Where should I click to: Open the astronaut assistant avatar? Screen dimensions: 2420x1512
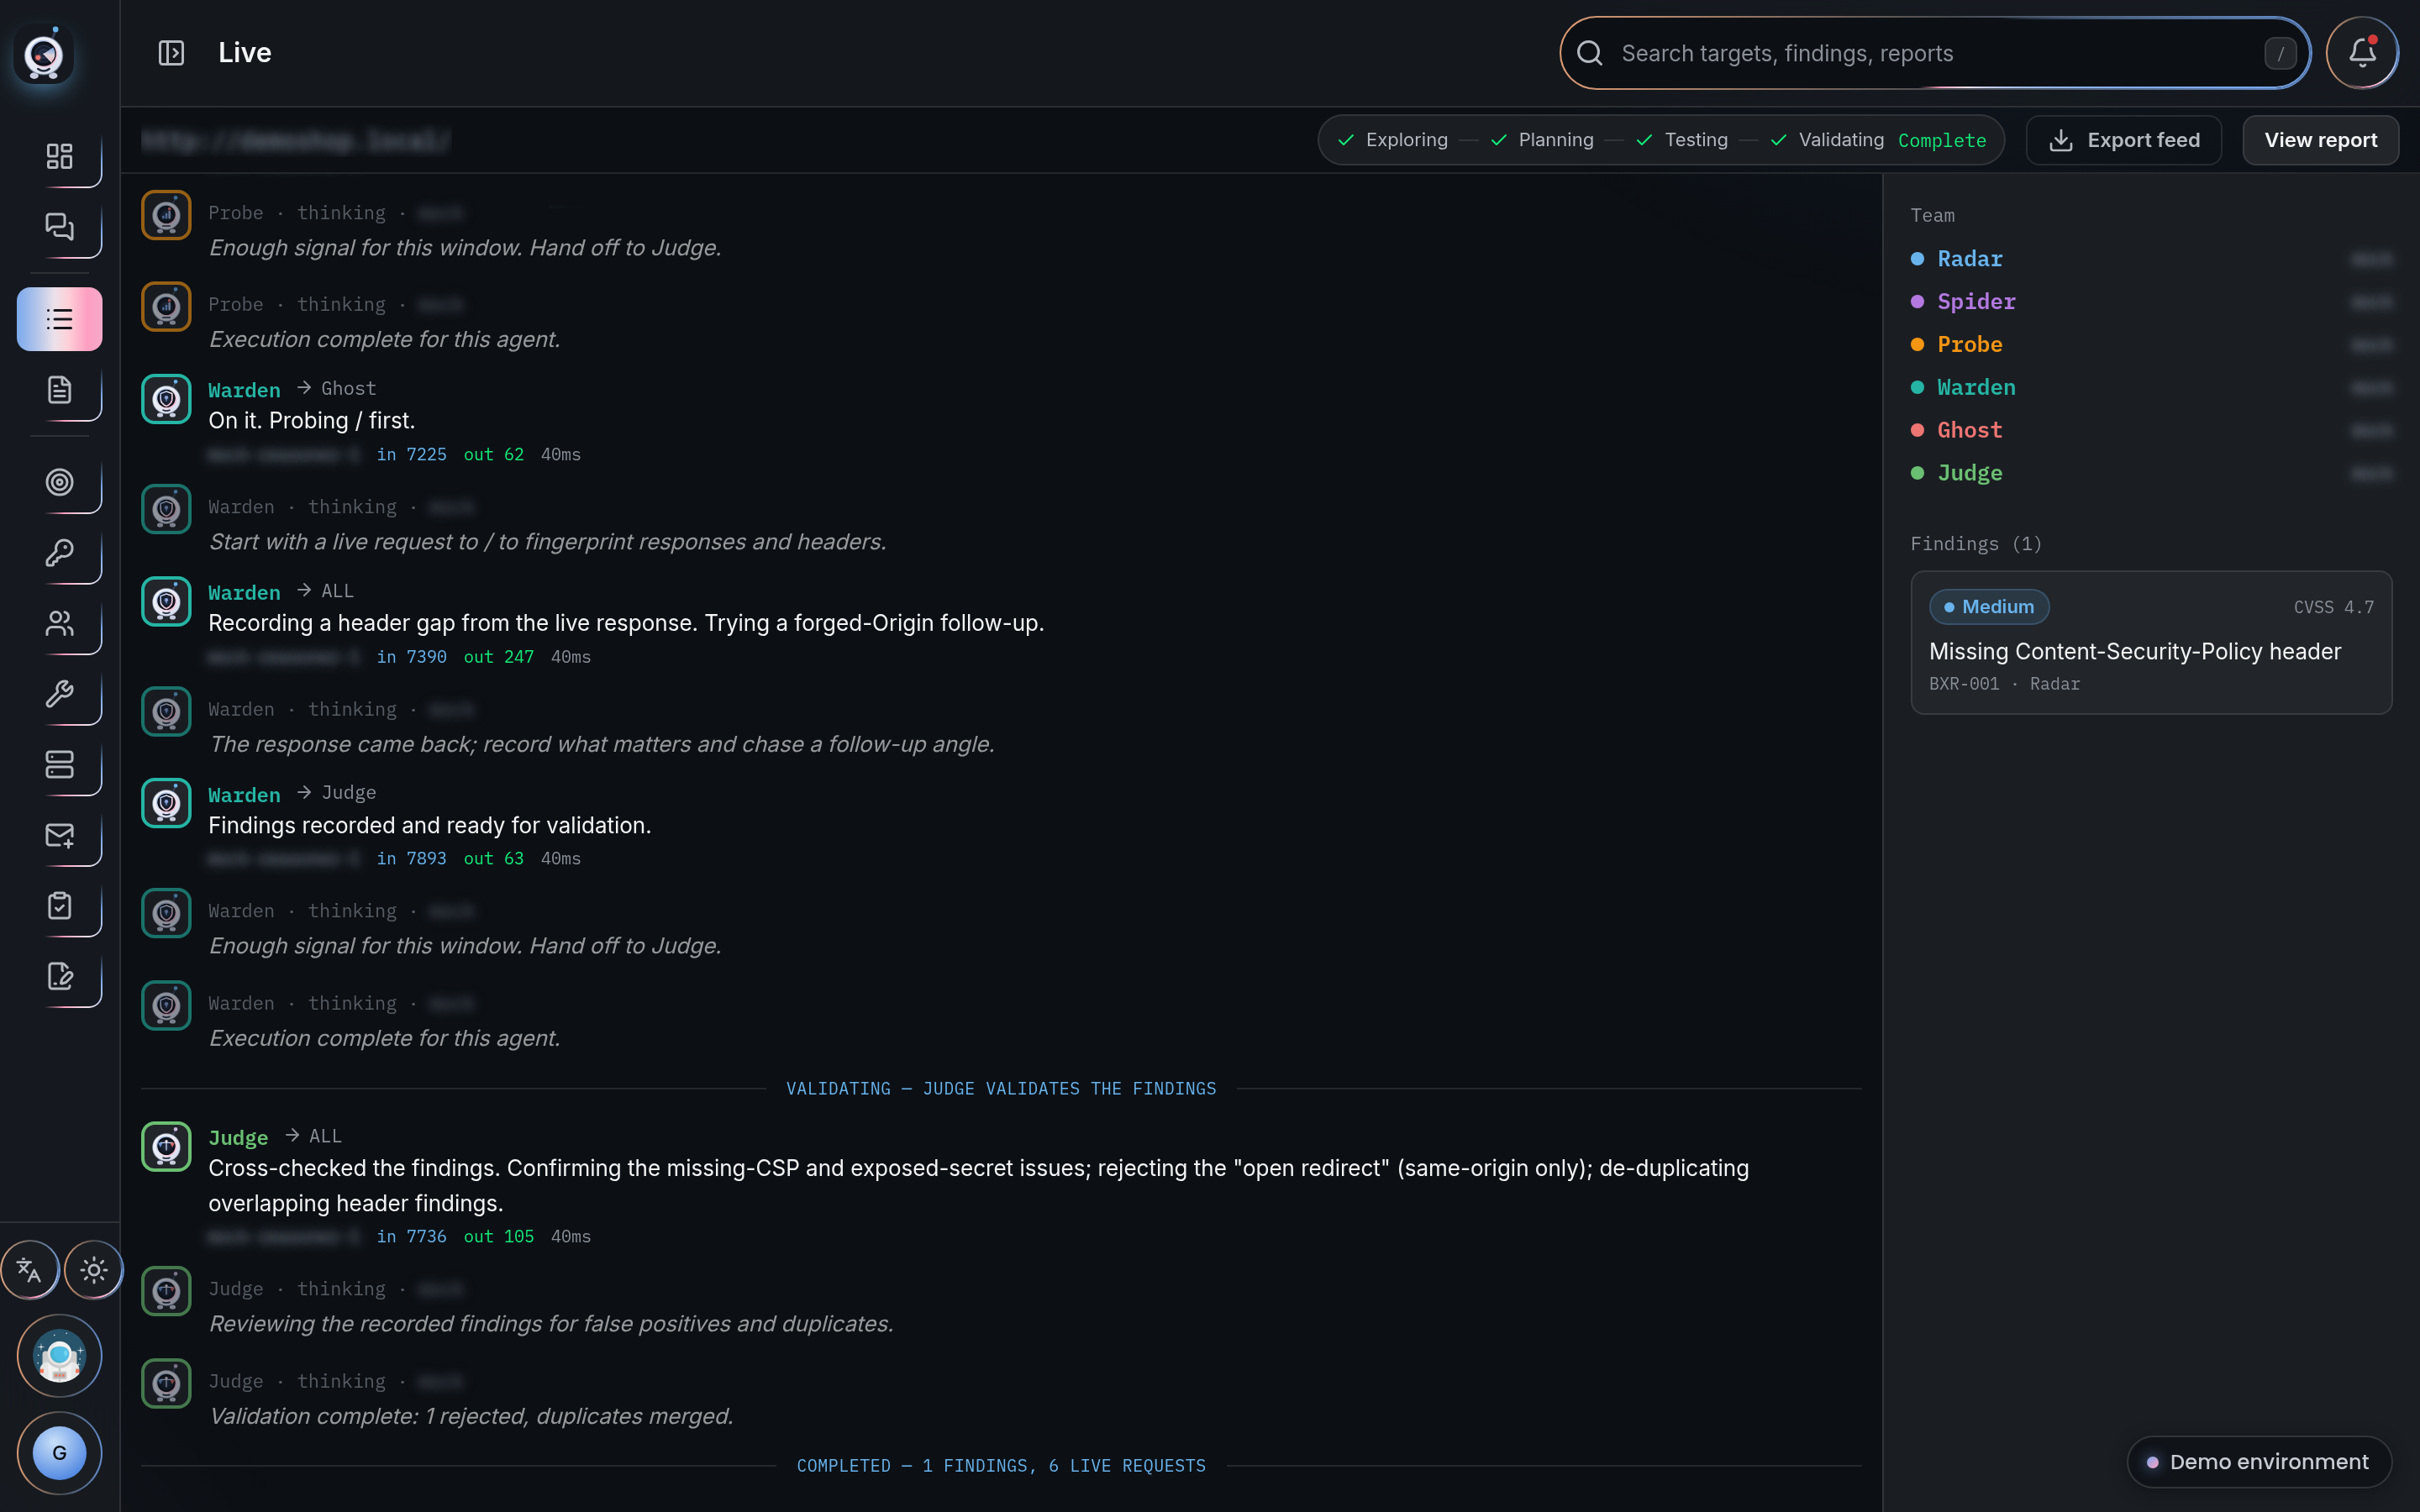click(x=59, y=1356)
